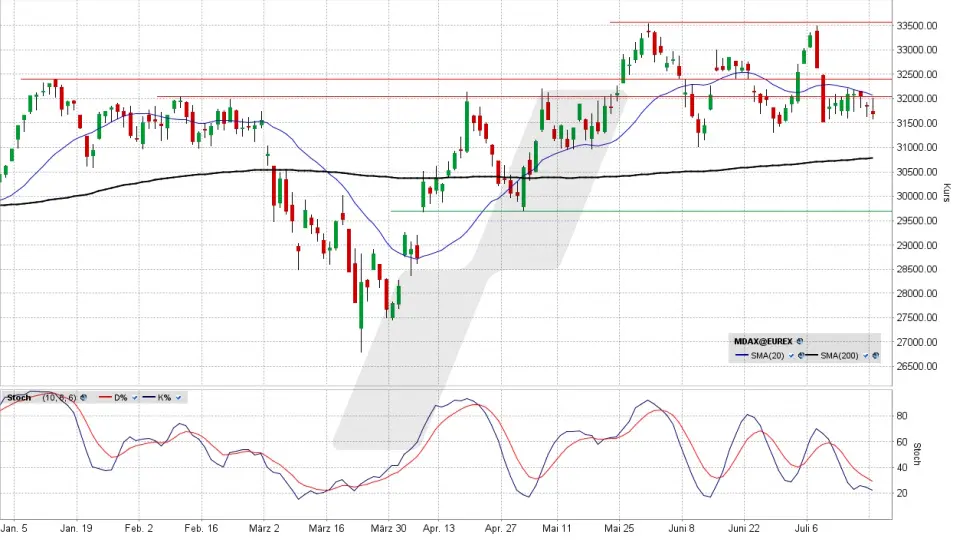Click the Juli 6 date label

[806, 528]
